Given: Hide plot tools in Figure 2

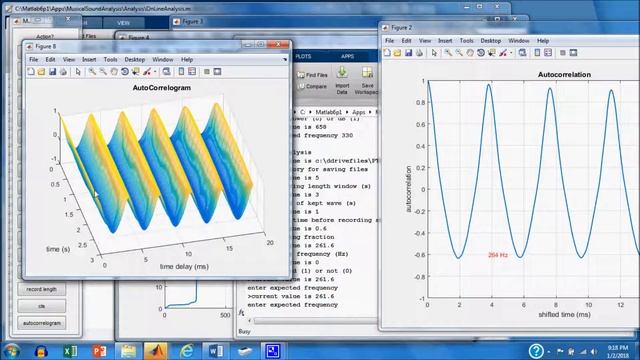Looking at the screenshot, I should pos(562,53).
